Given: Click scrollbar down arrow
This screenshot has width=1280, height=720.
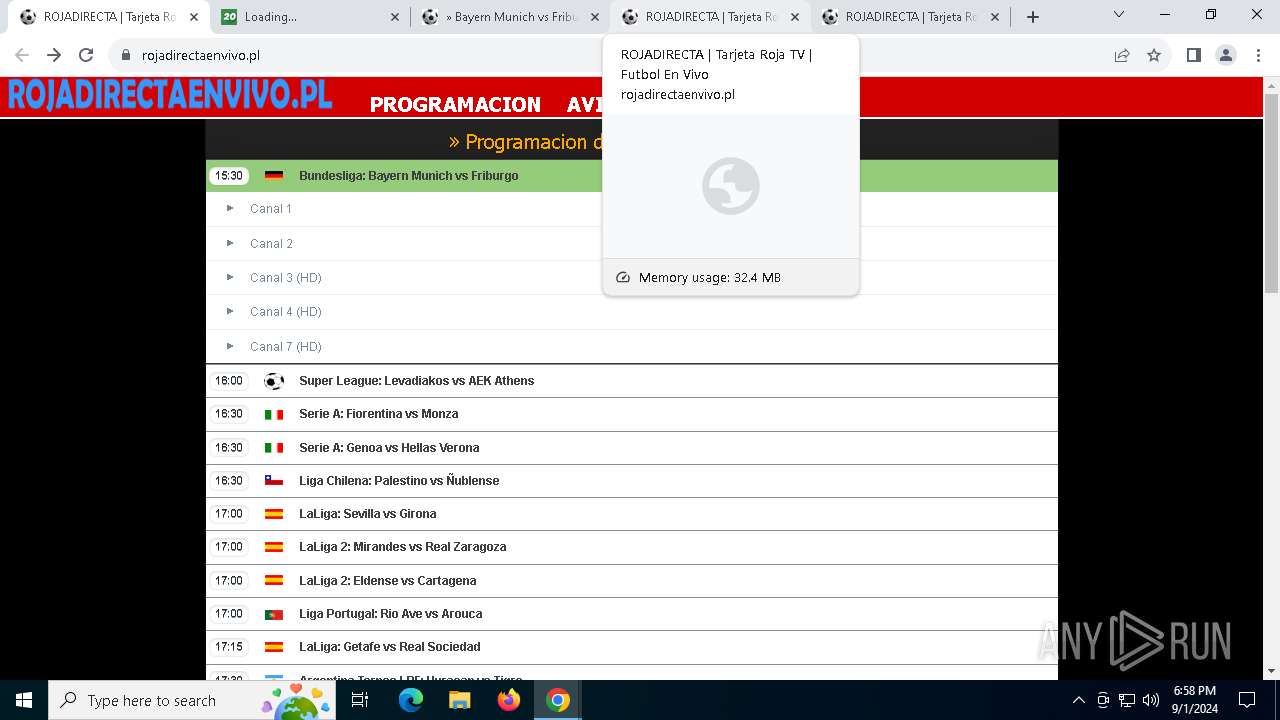Looking at the screenshot, I should 1271,671.
